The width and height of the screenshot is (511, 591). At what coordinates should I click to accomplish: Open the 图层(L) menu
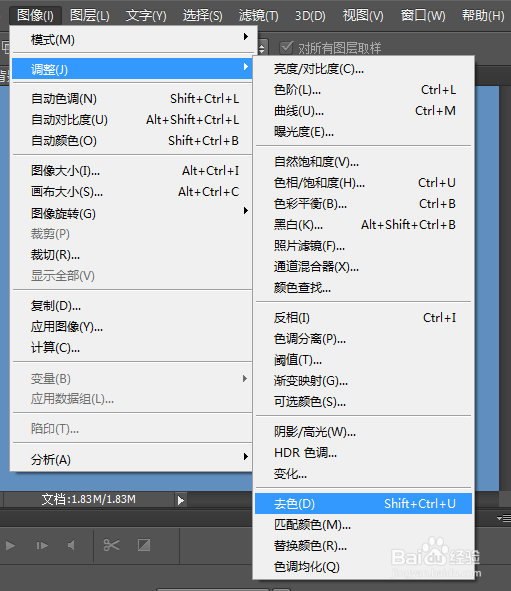[x=90, y=15]
